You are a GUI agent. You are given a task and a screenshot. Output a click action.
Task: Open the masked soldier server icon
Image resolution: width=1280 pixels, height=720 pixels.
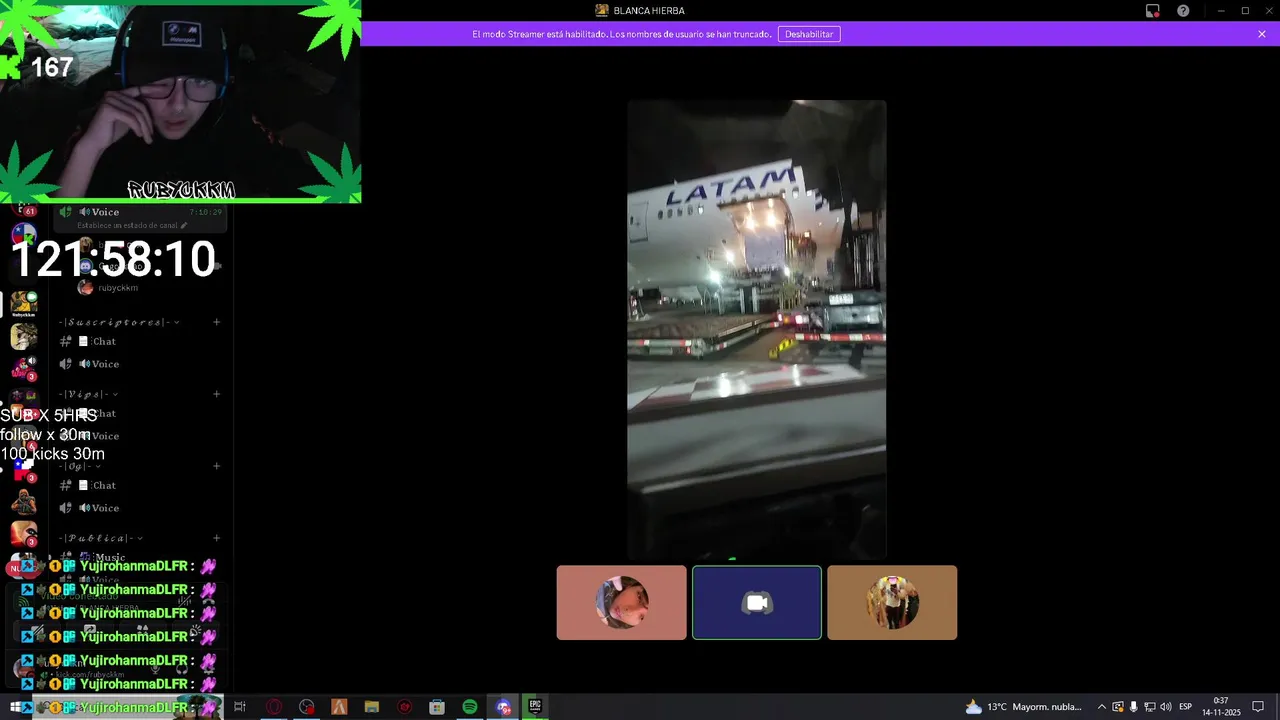[x=24, y=501]
